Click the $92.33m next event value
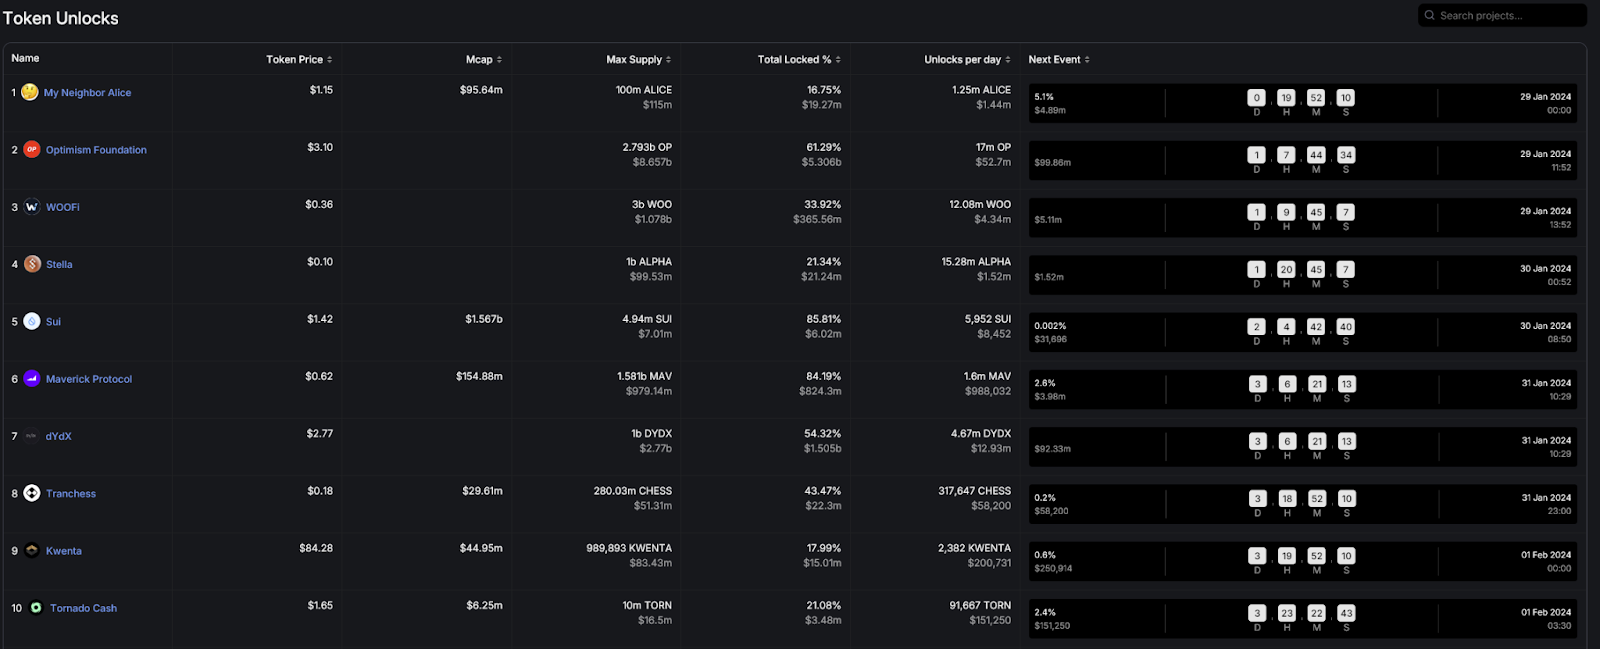The width and height of the screenshot is (1600, 649). 1052,449
